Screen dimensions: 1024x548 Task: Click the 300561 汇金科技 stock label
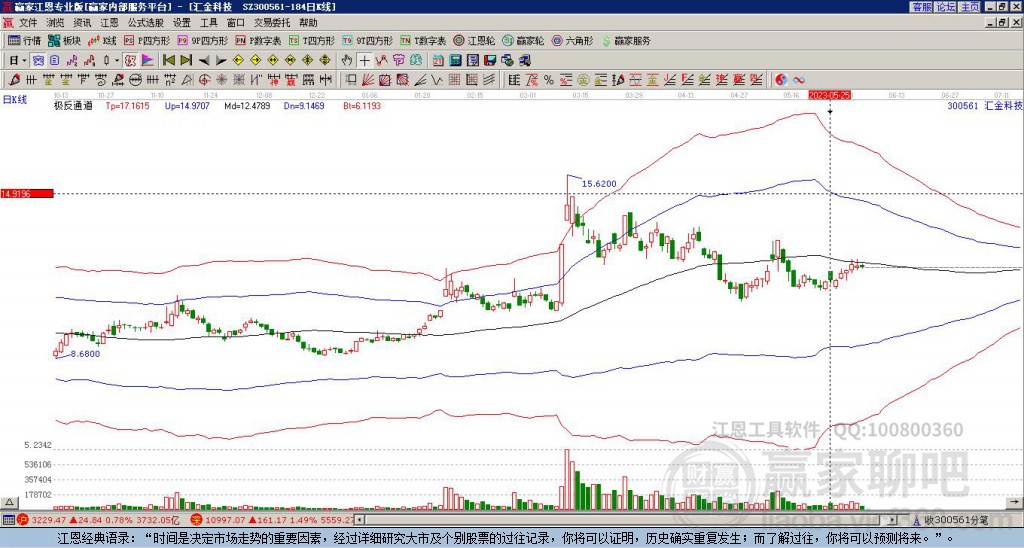click(985, 105)
